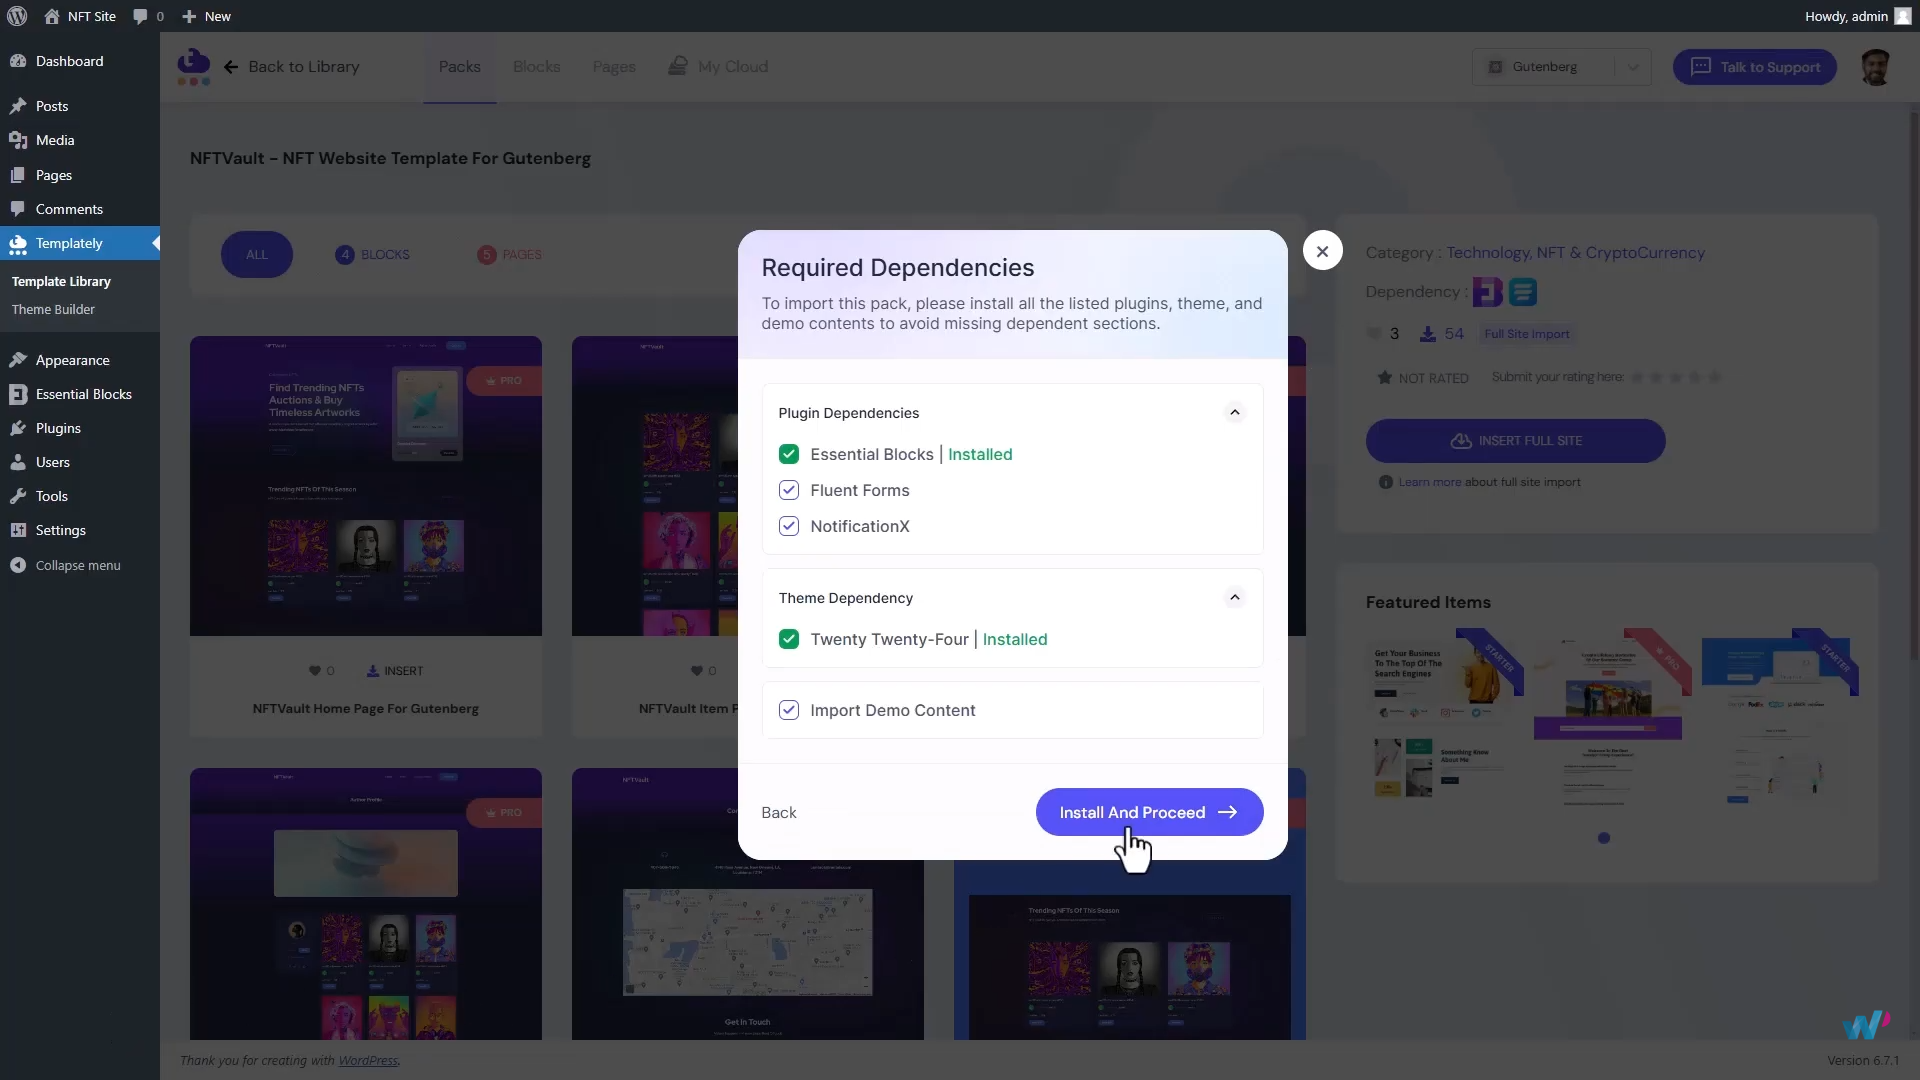Toggle the NotificationX checkbox
Screen dimensions: 1920x1080
pyautogui.click(x=789, y=526)
